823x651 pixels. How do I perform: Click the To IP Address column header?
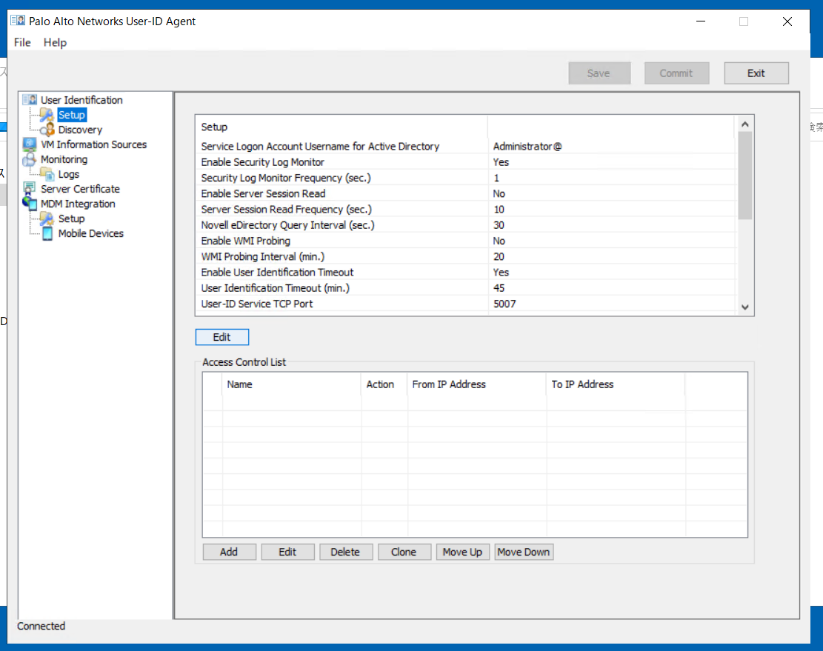[x=616, y=384]
